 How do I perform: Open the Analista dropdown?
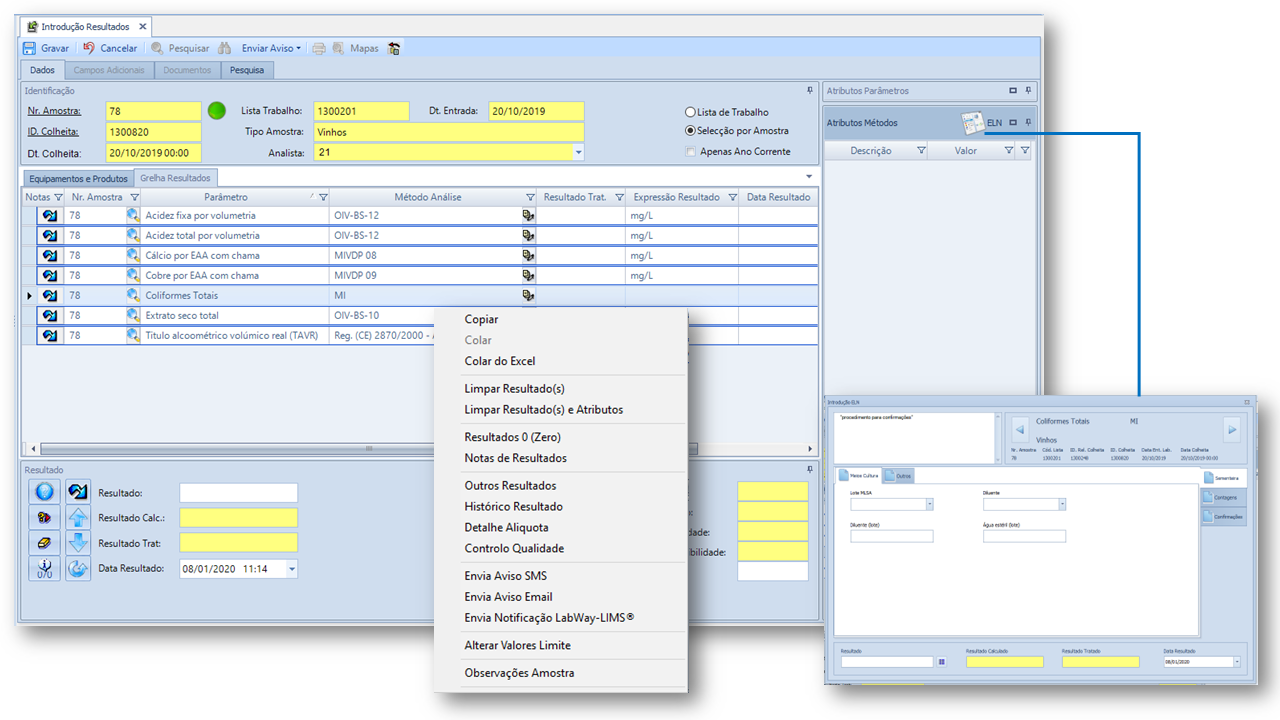[578, 153]
